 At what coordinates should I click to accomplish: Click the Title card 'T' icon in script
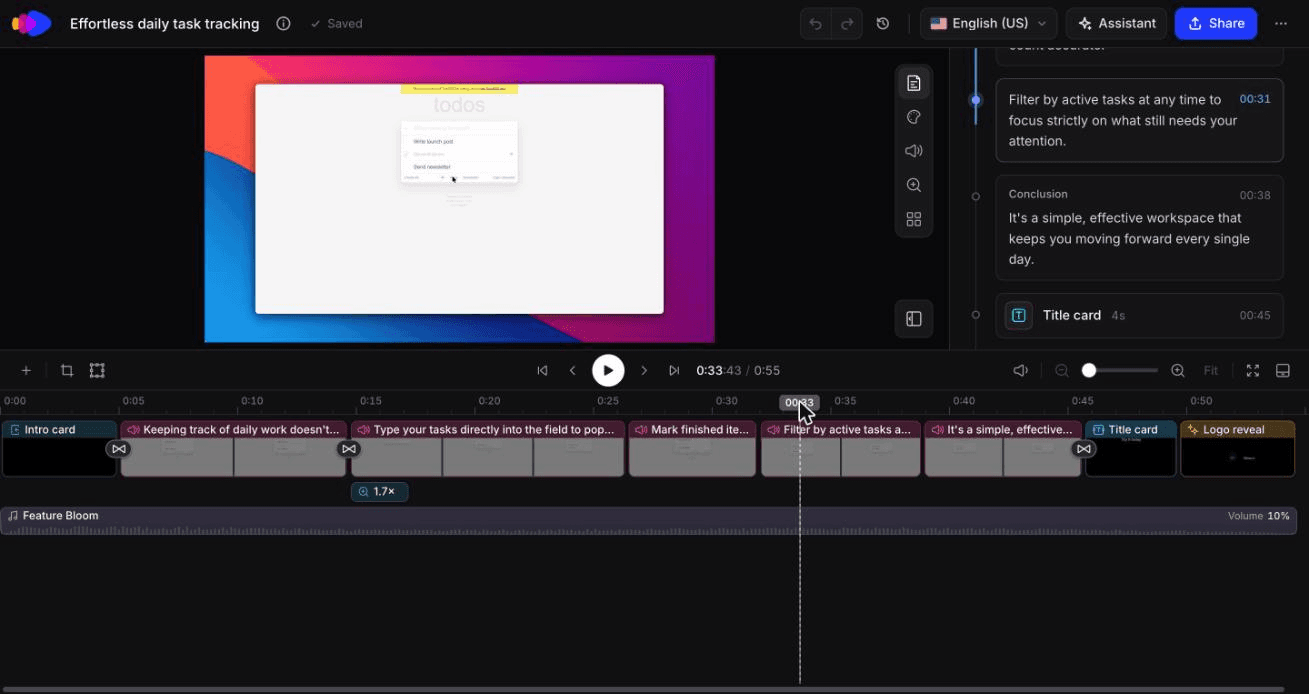[x=1018, y=315]
